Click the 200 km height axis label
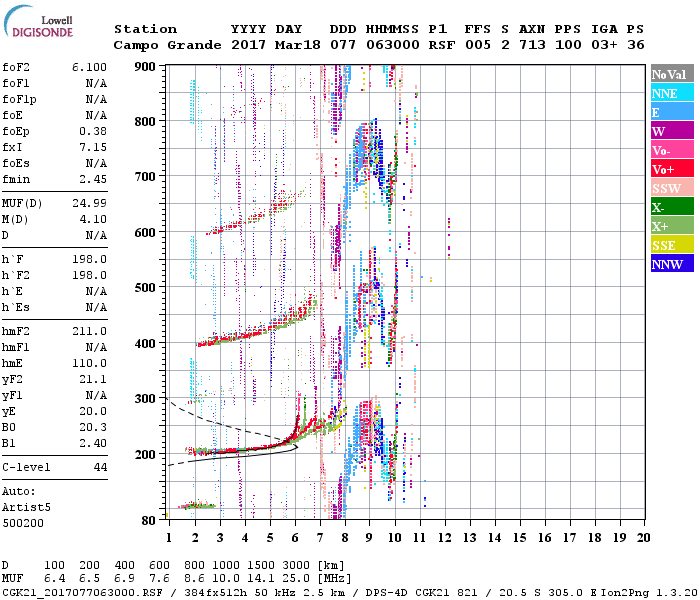Viewport: 700px width, 600px height. click(x=145, y=454)
